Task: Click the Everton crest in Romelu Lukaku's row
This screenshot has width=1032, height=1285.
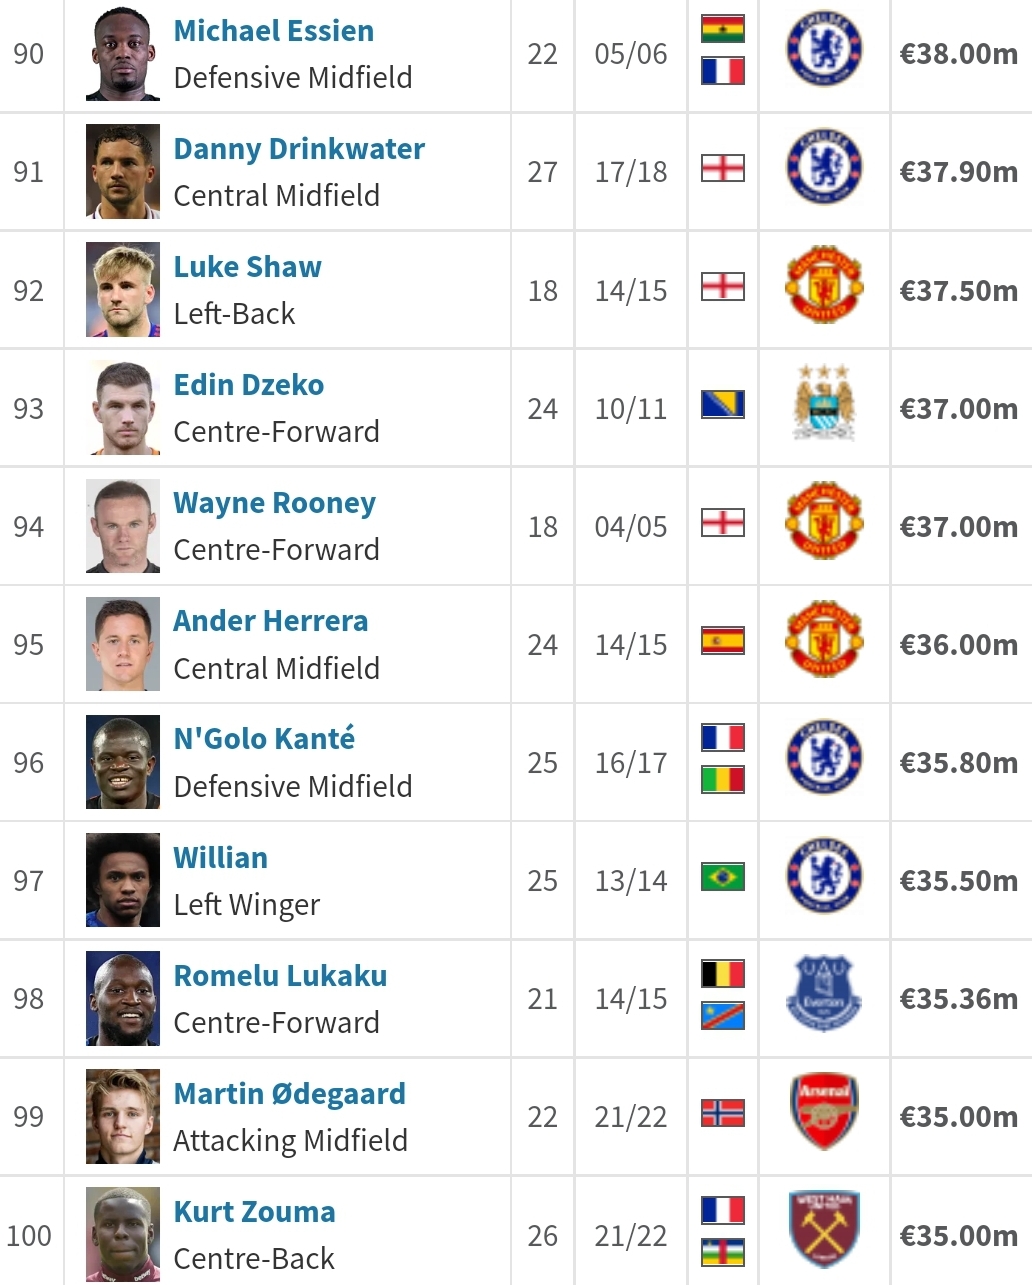Action: [824, 993]
